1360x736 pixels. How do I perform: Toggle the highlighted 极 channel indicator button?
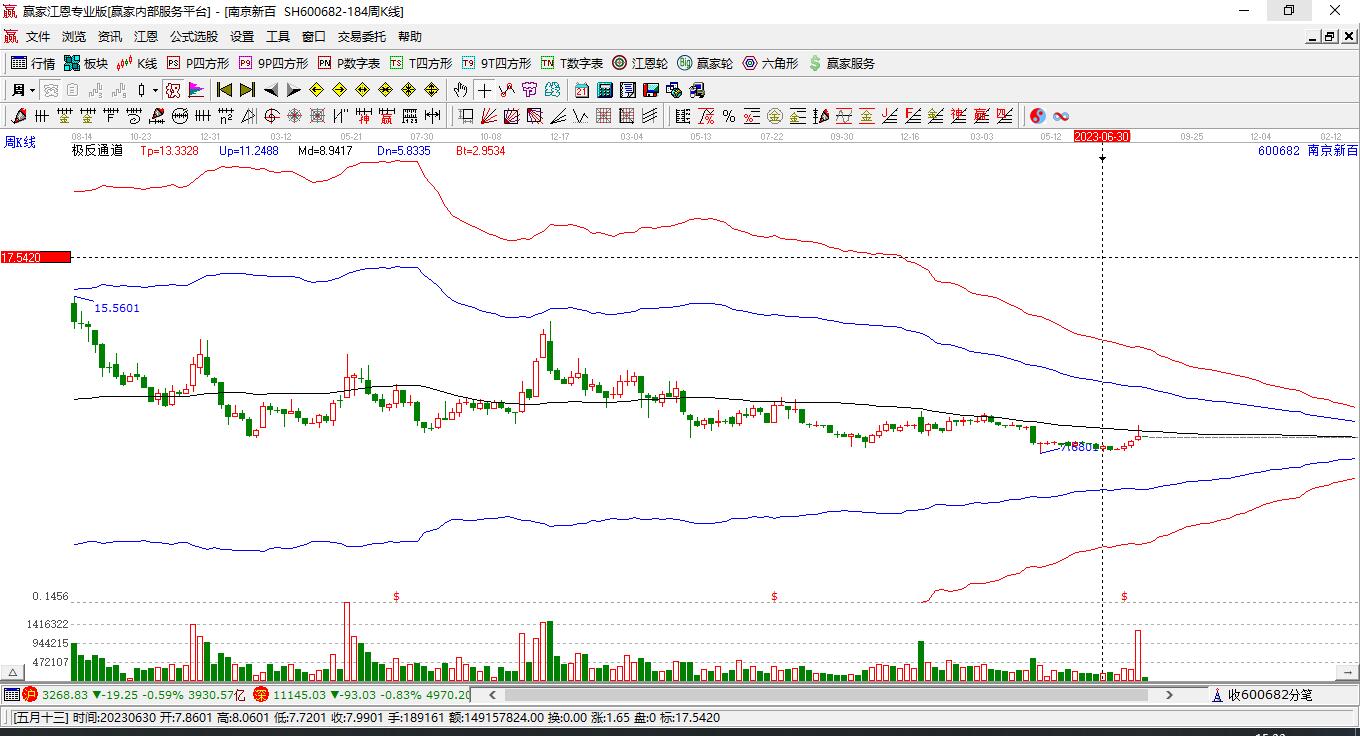(173, 90)
